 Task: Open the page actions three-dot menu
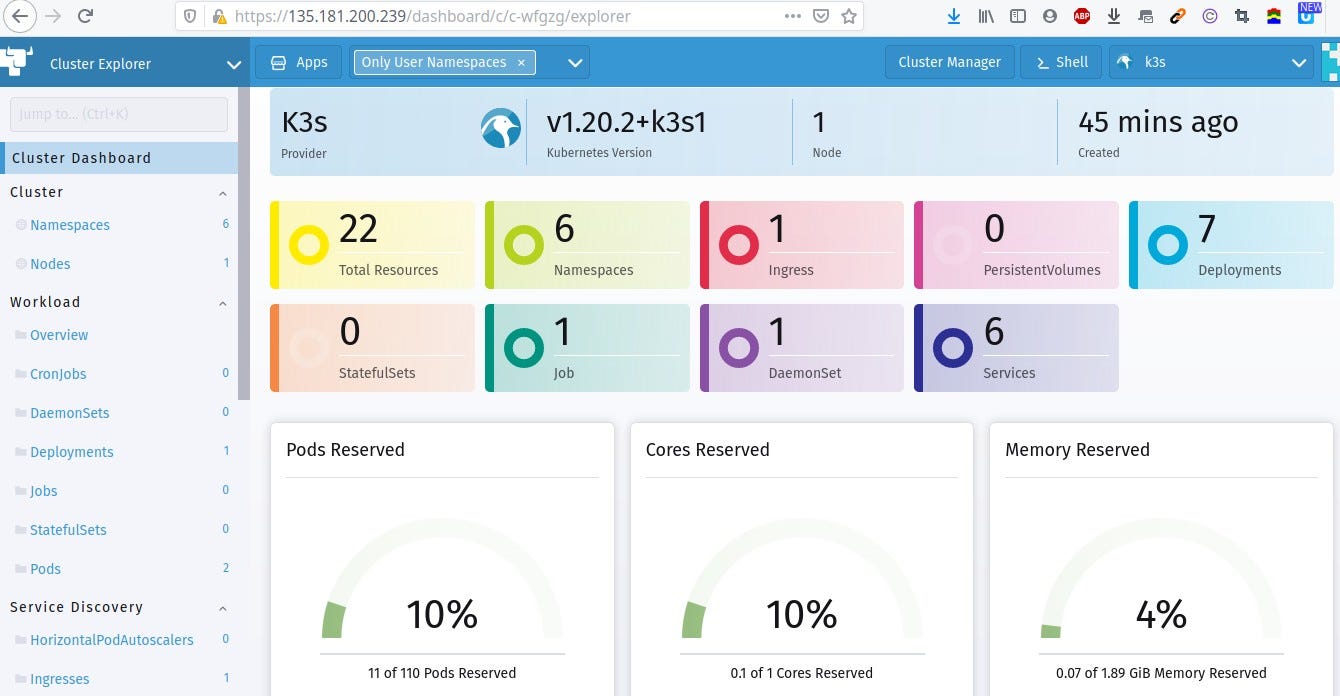792,16
